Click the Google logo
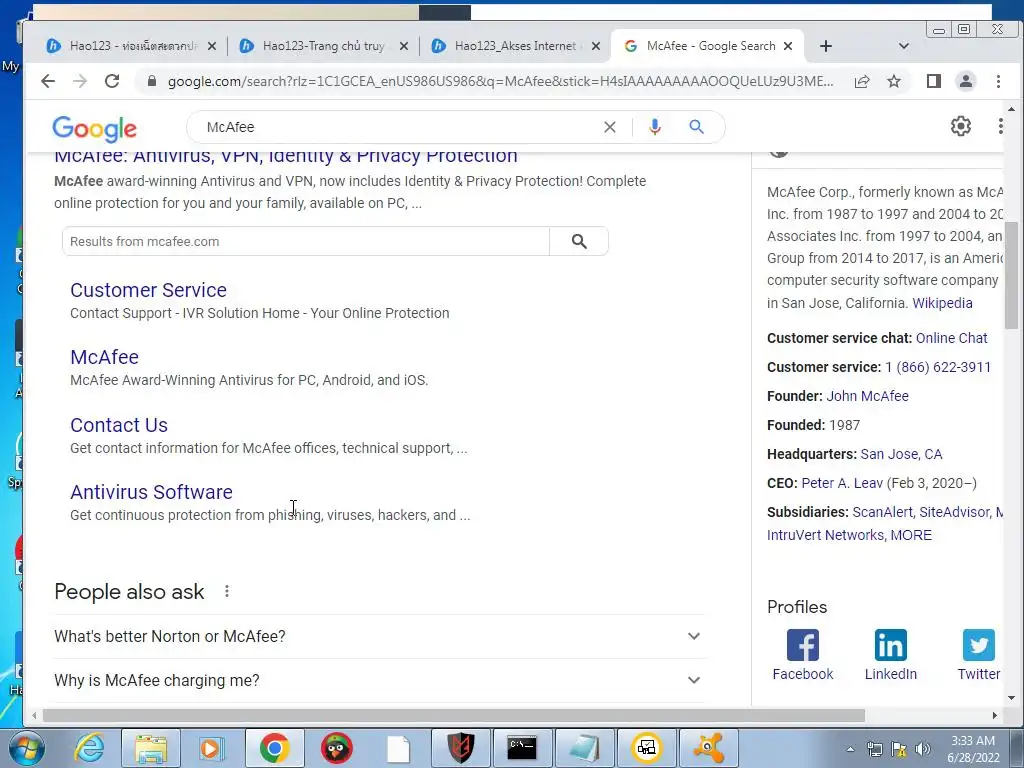The image size is (1024, 768). point(95,129)
